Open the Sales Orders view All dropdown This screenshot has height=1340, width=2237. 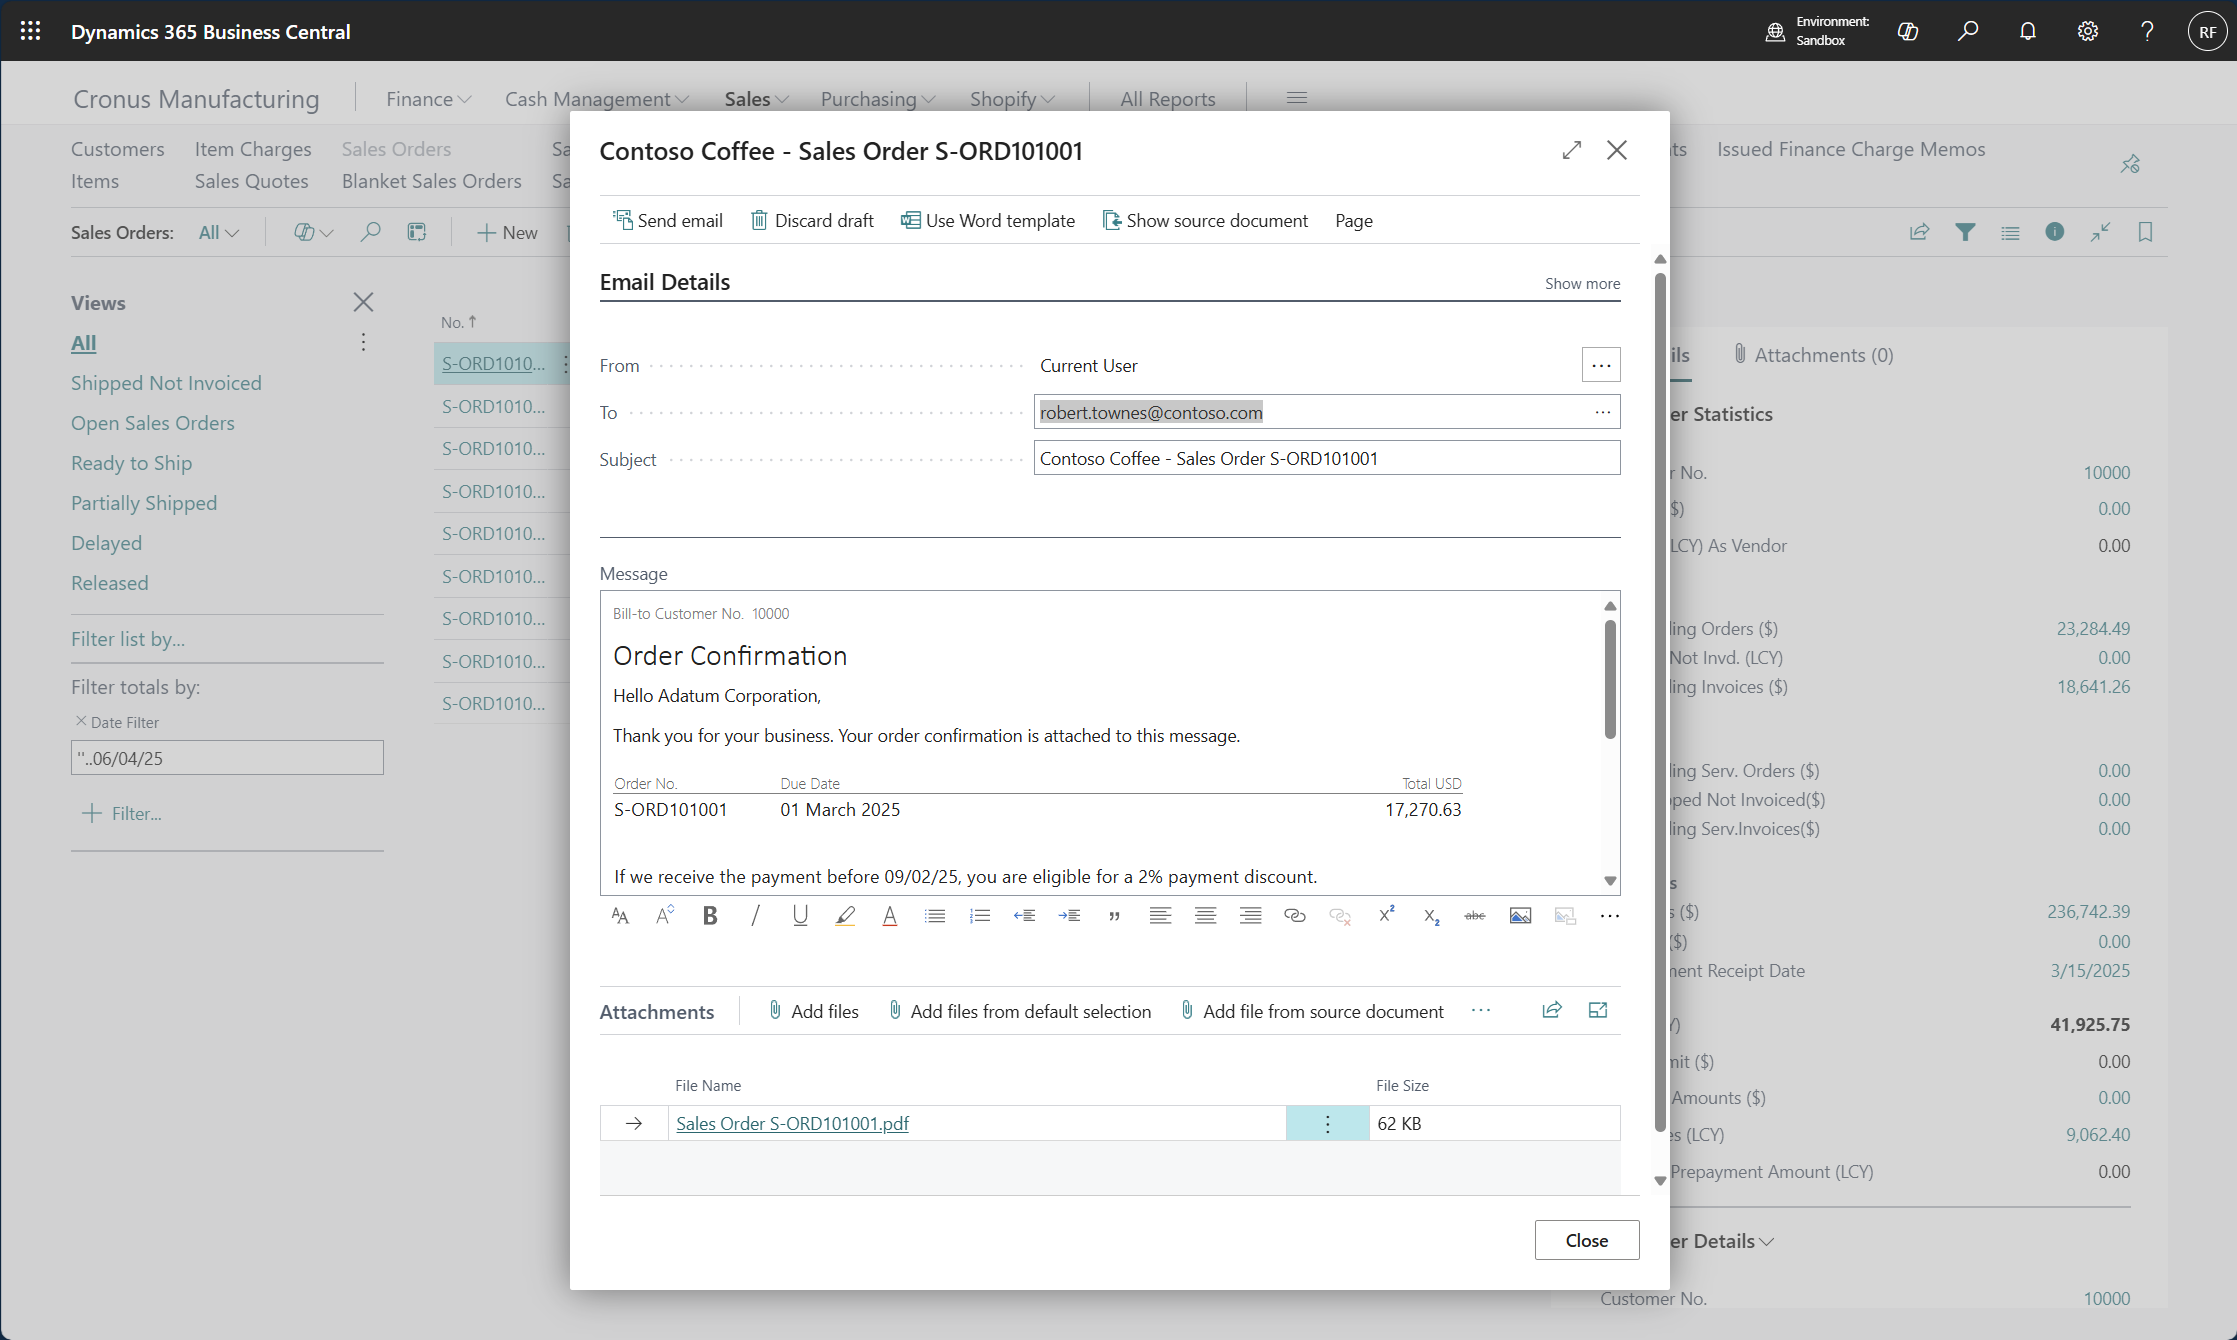[x=218, y=232]
